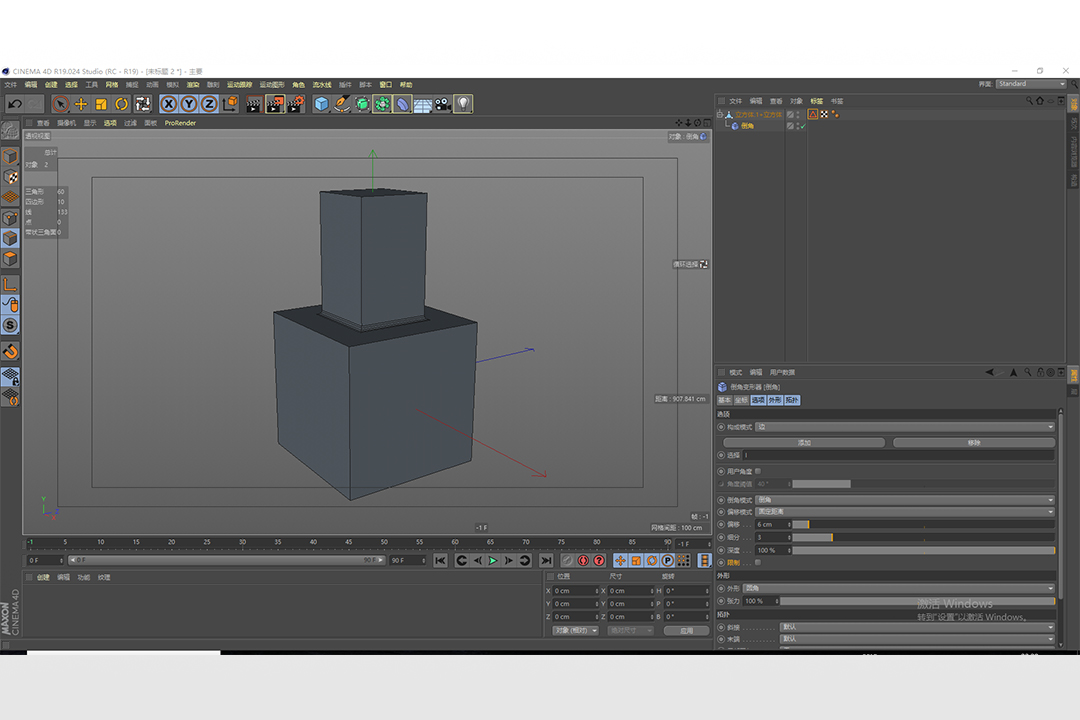The image size is (1080, 720).
Task: Open the 编辑 menu in main menu bar
Action: (31, 85)
